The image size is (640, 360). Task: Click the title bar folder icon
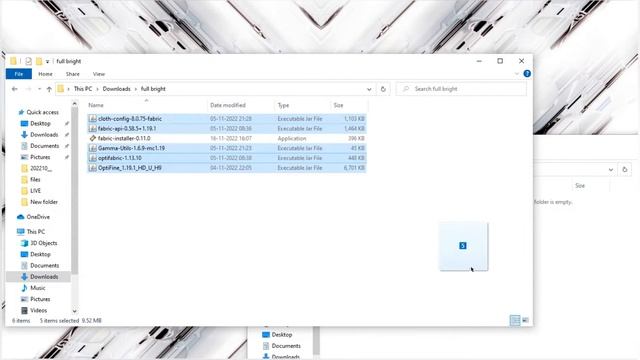tap(13, 61)
